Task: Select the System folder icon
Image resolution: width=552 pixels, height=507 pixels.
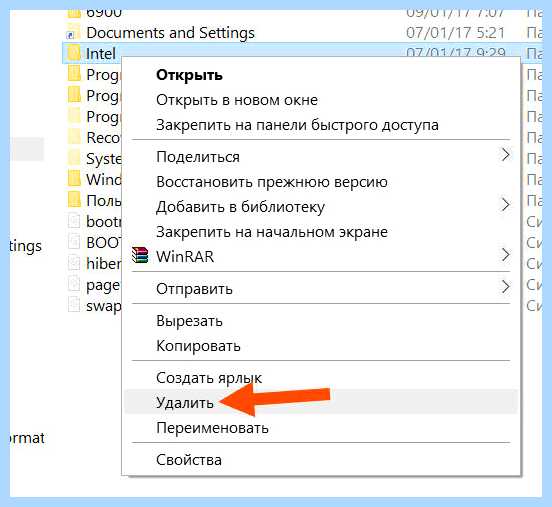Action: click(x=74, y=158)
